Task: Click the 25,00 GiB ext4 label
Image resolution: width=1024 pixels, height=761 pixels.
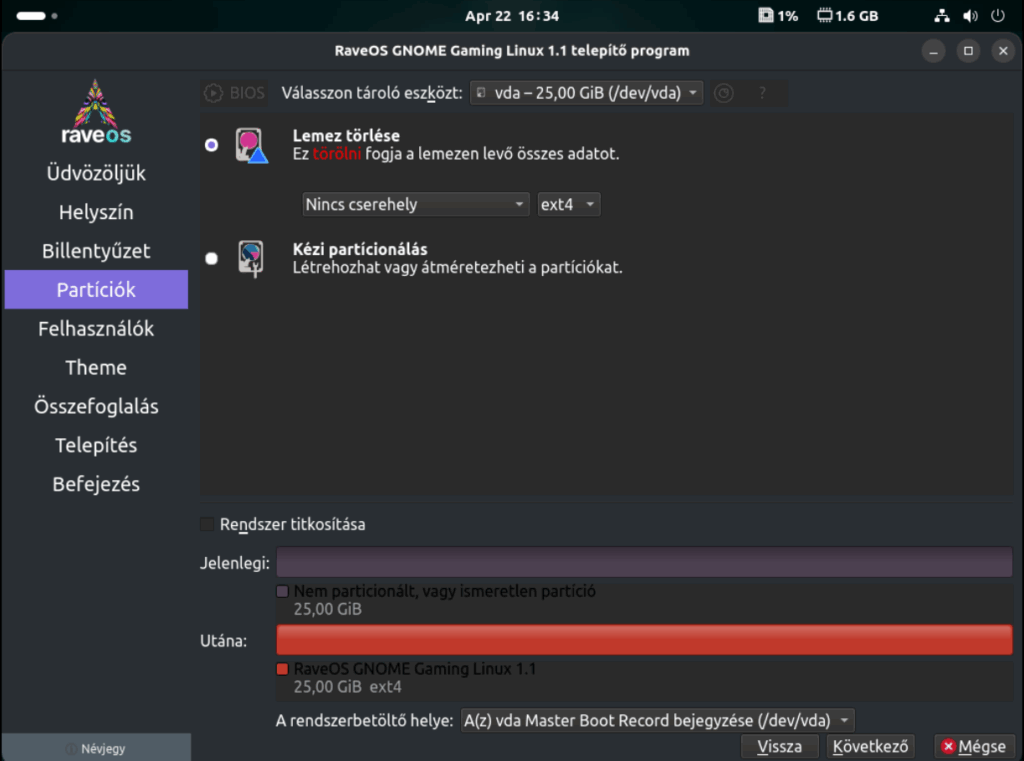Action: [x=347, y=687]
